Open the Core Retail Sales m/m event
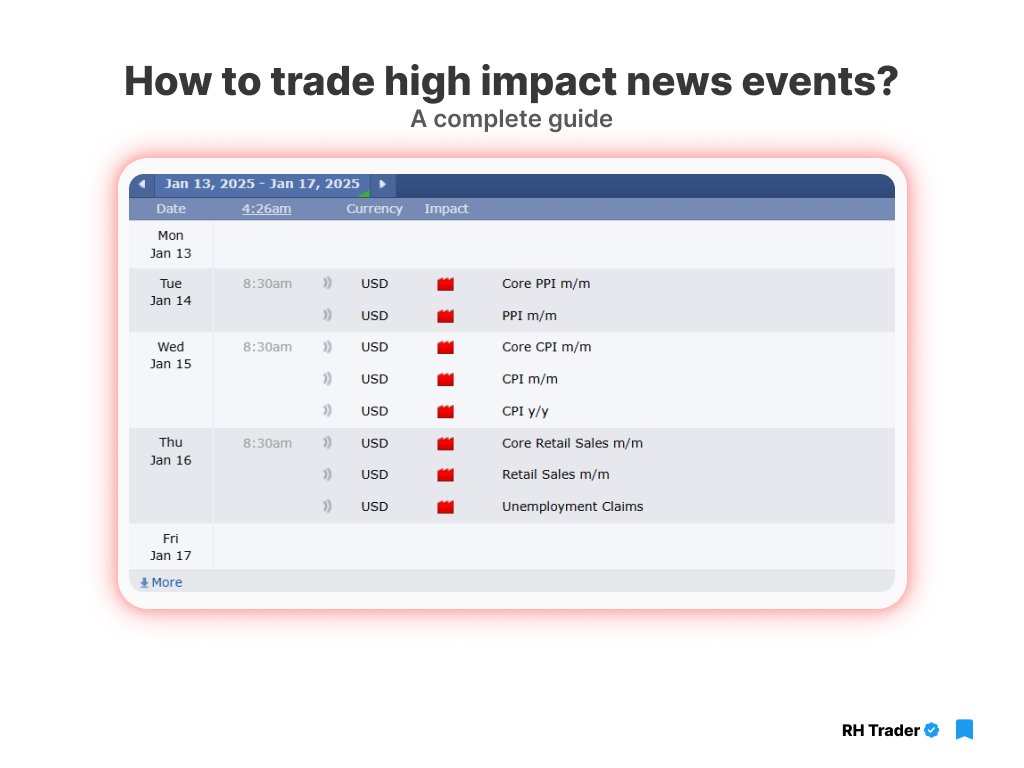 coord(572,443)
